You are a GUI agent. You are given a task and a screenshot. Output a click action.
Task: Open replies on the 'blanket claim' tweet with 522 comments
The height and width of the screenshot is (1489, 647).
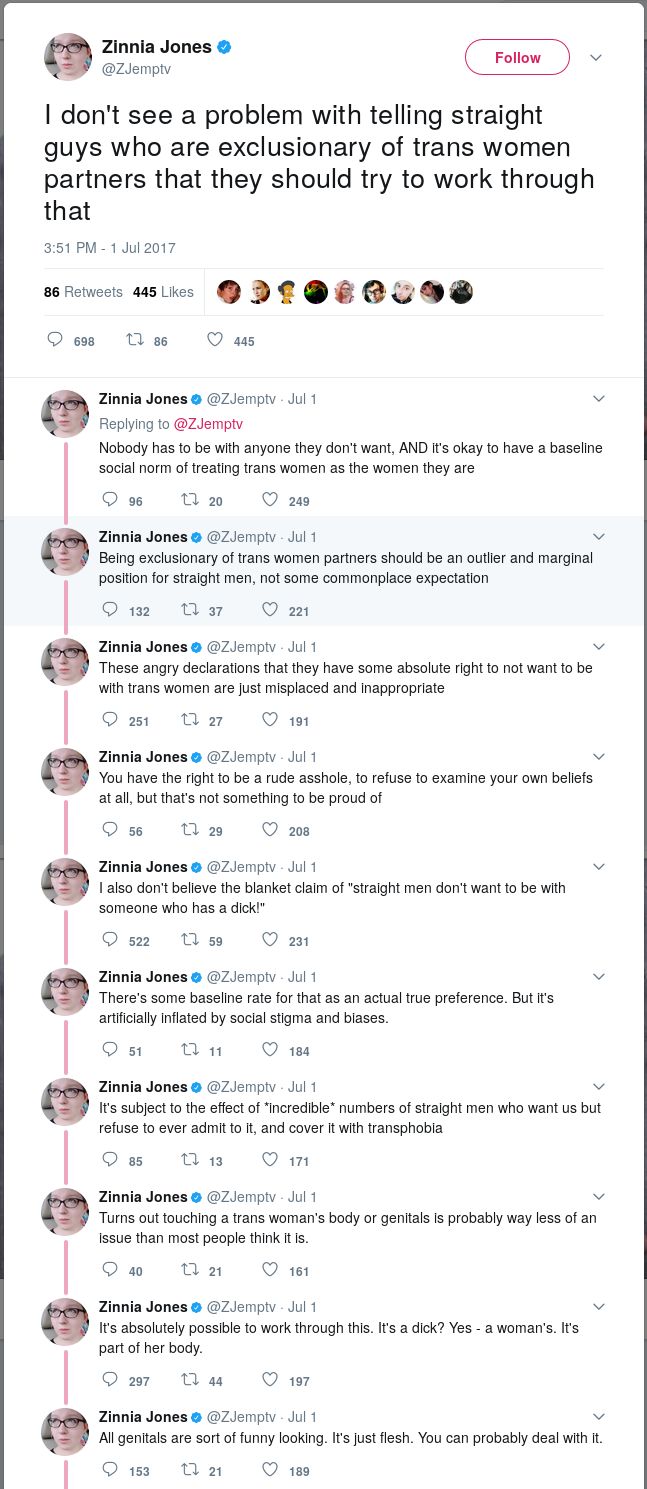[110, 940]
